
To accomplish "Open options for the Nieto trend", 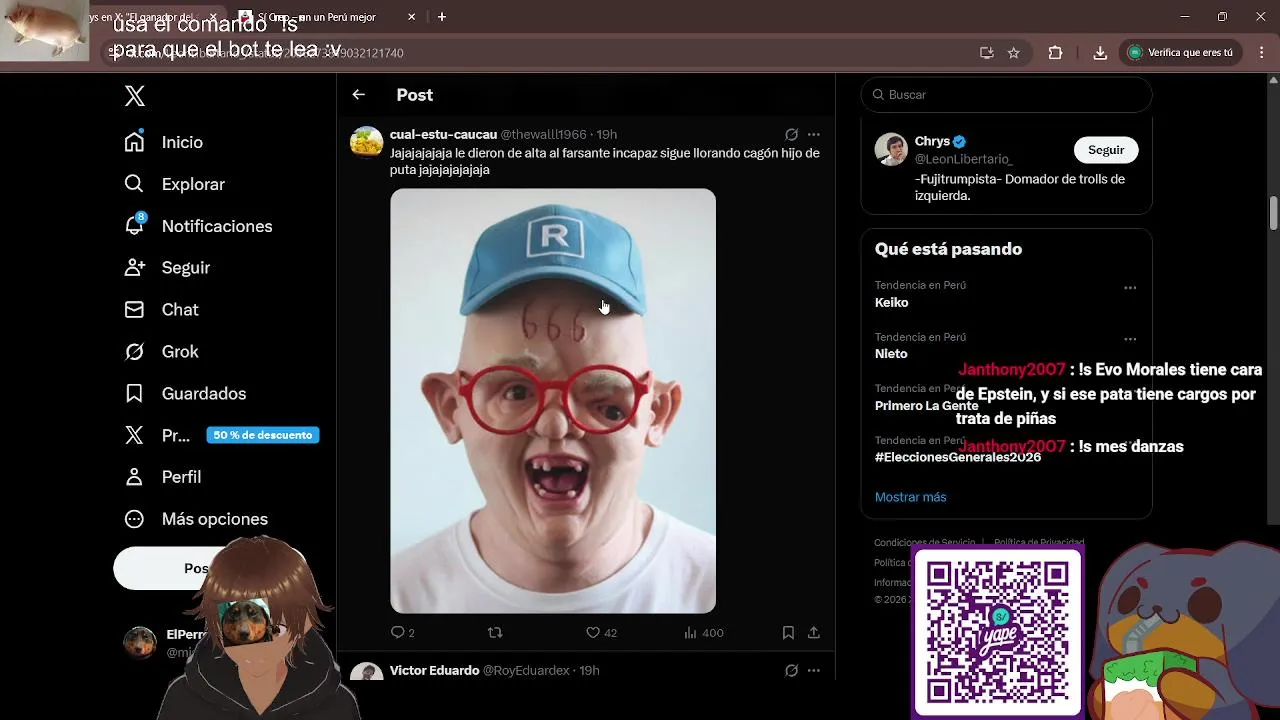I will [x=1130, y=339].
